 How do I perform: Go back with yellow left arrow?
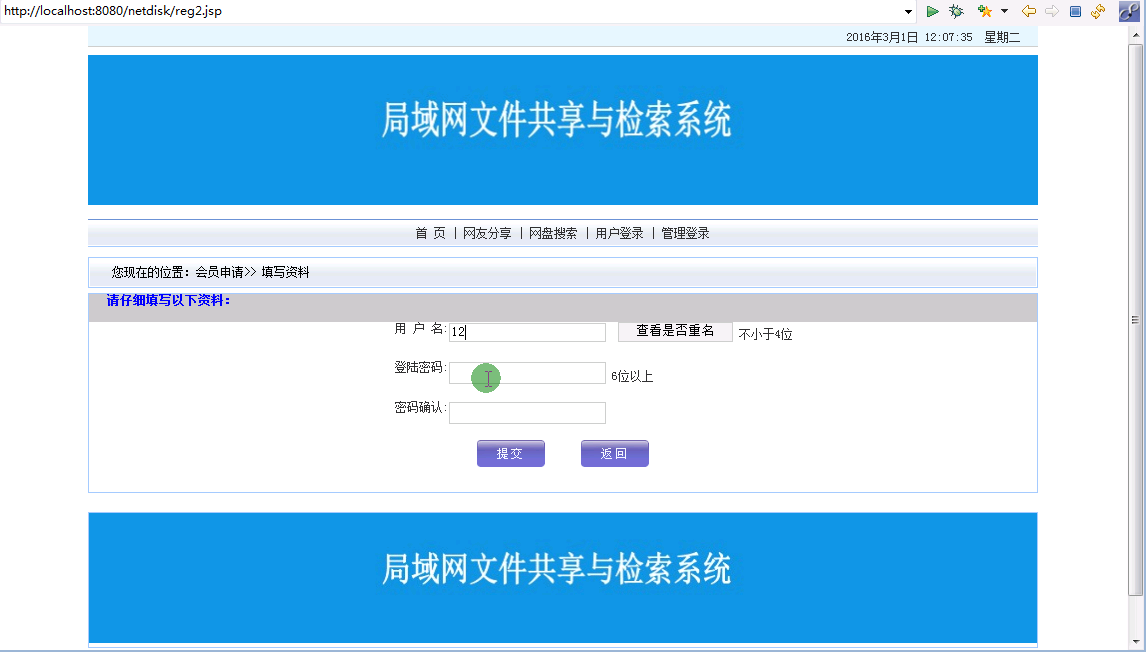[x=1028, y=12]
